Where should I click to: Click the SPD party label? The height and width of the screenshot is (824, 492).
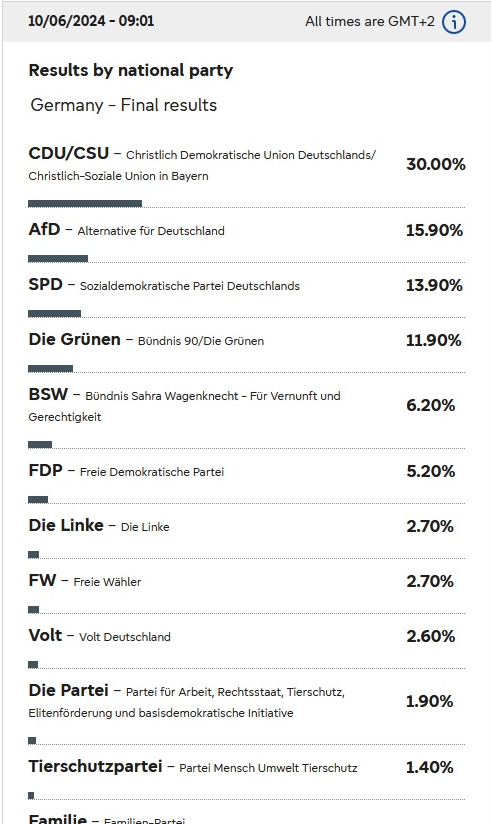click(x=45, y=284)
